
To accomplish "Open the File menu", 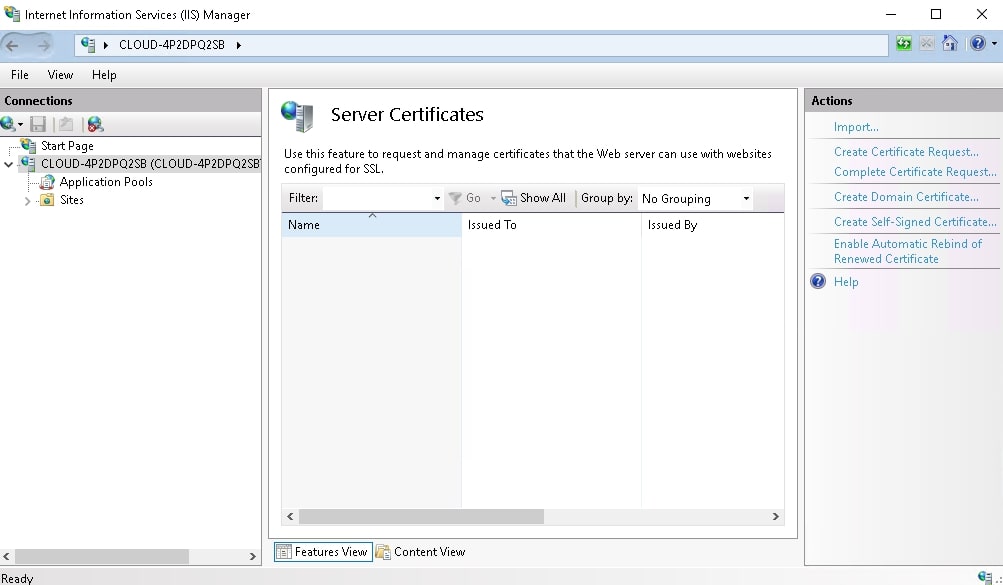I will pyautogui.click(x=20, y=75).
